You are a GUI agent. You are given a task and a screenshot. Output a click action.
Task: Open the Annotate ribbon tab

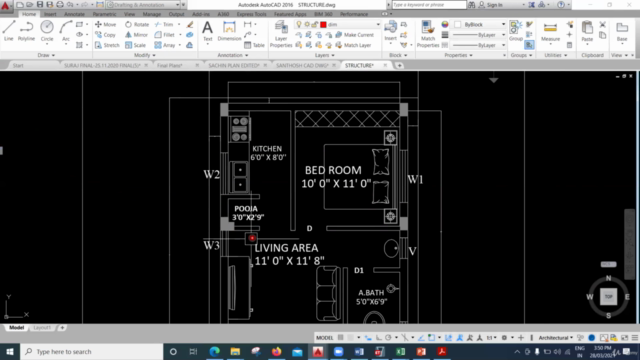click(x=74, y=14)
